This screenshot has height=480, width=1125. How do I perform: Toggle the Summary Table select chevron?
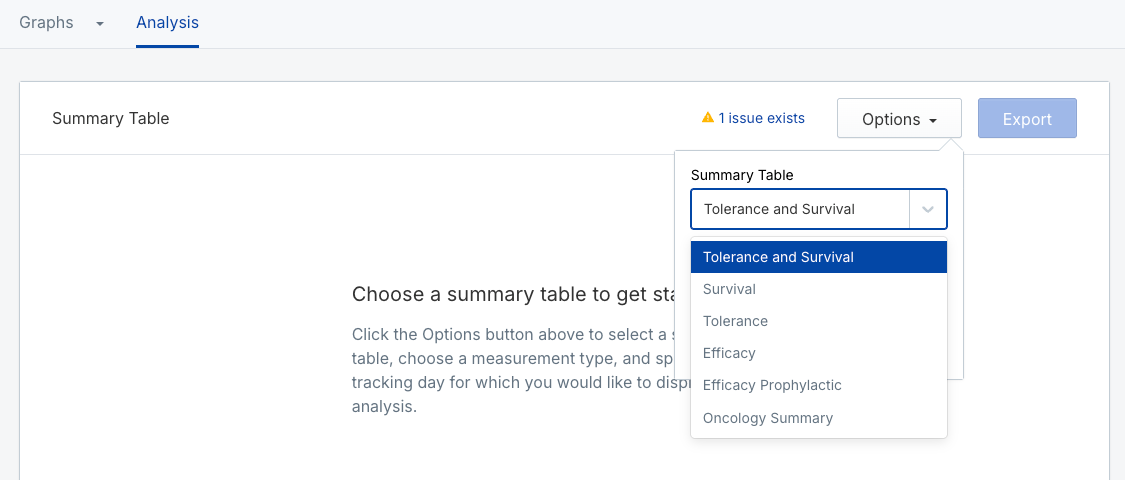(928, 210)
